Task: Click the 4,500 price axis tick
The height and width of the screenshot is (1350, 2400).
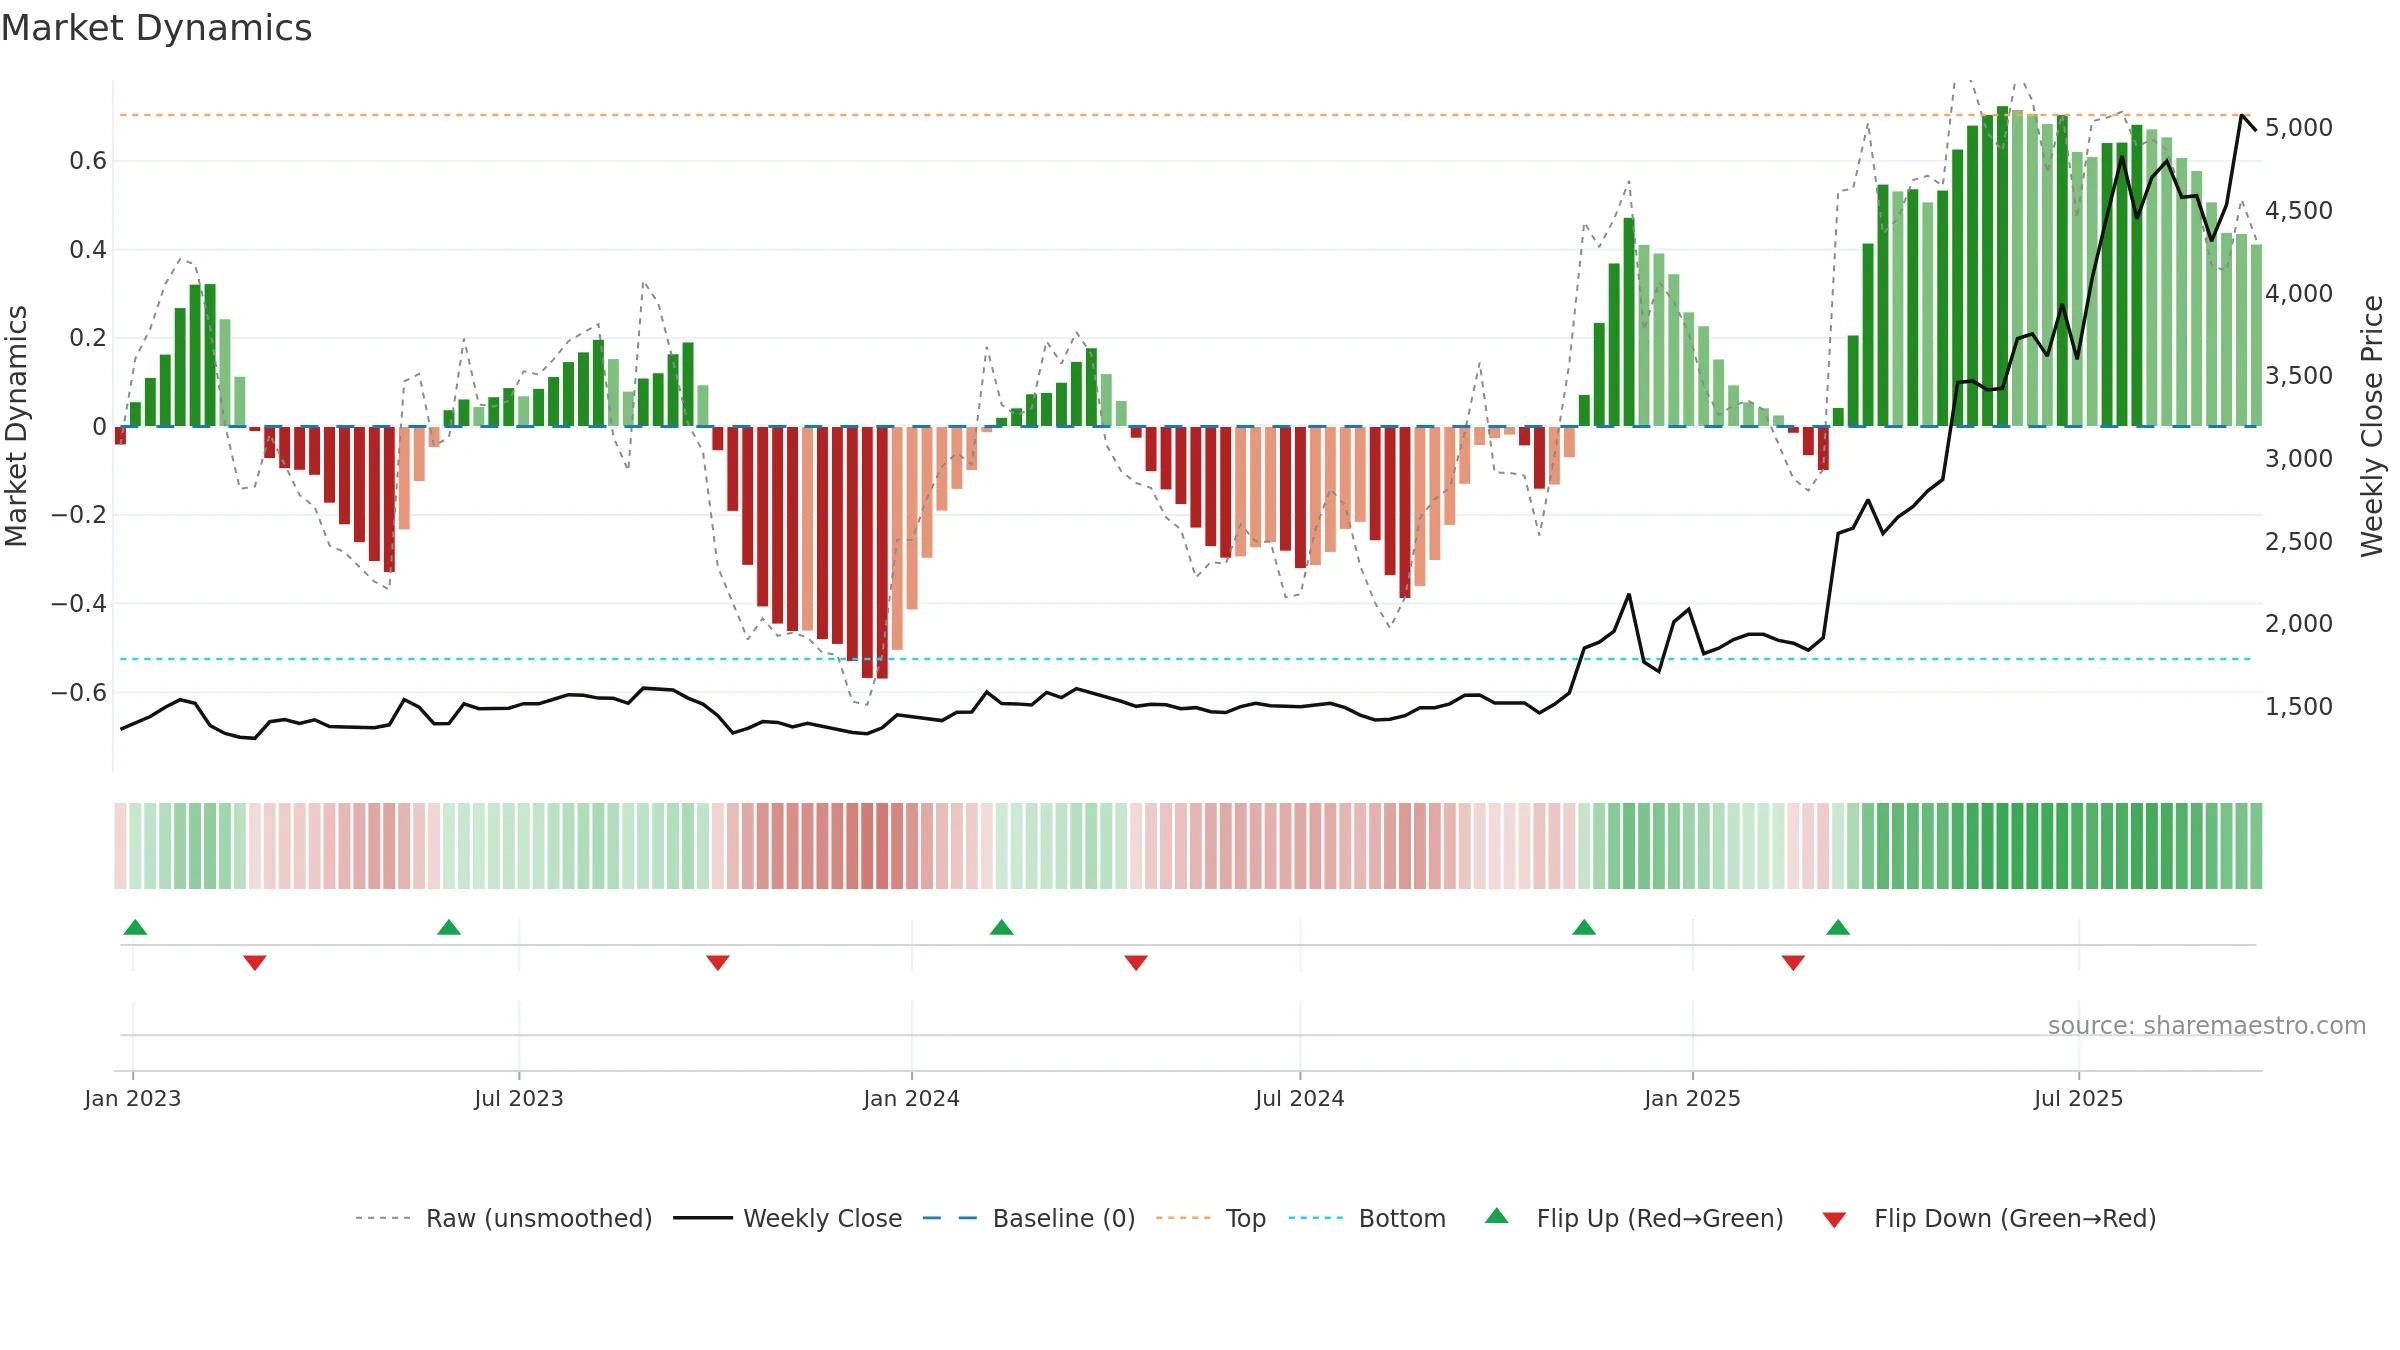Action: click(2299, 211)
